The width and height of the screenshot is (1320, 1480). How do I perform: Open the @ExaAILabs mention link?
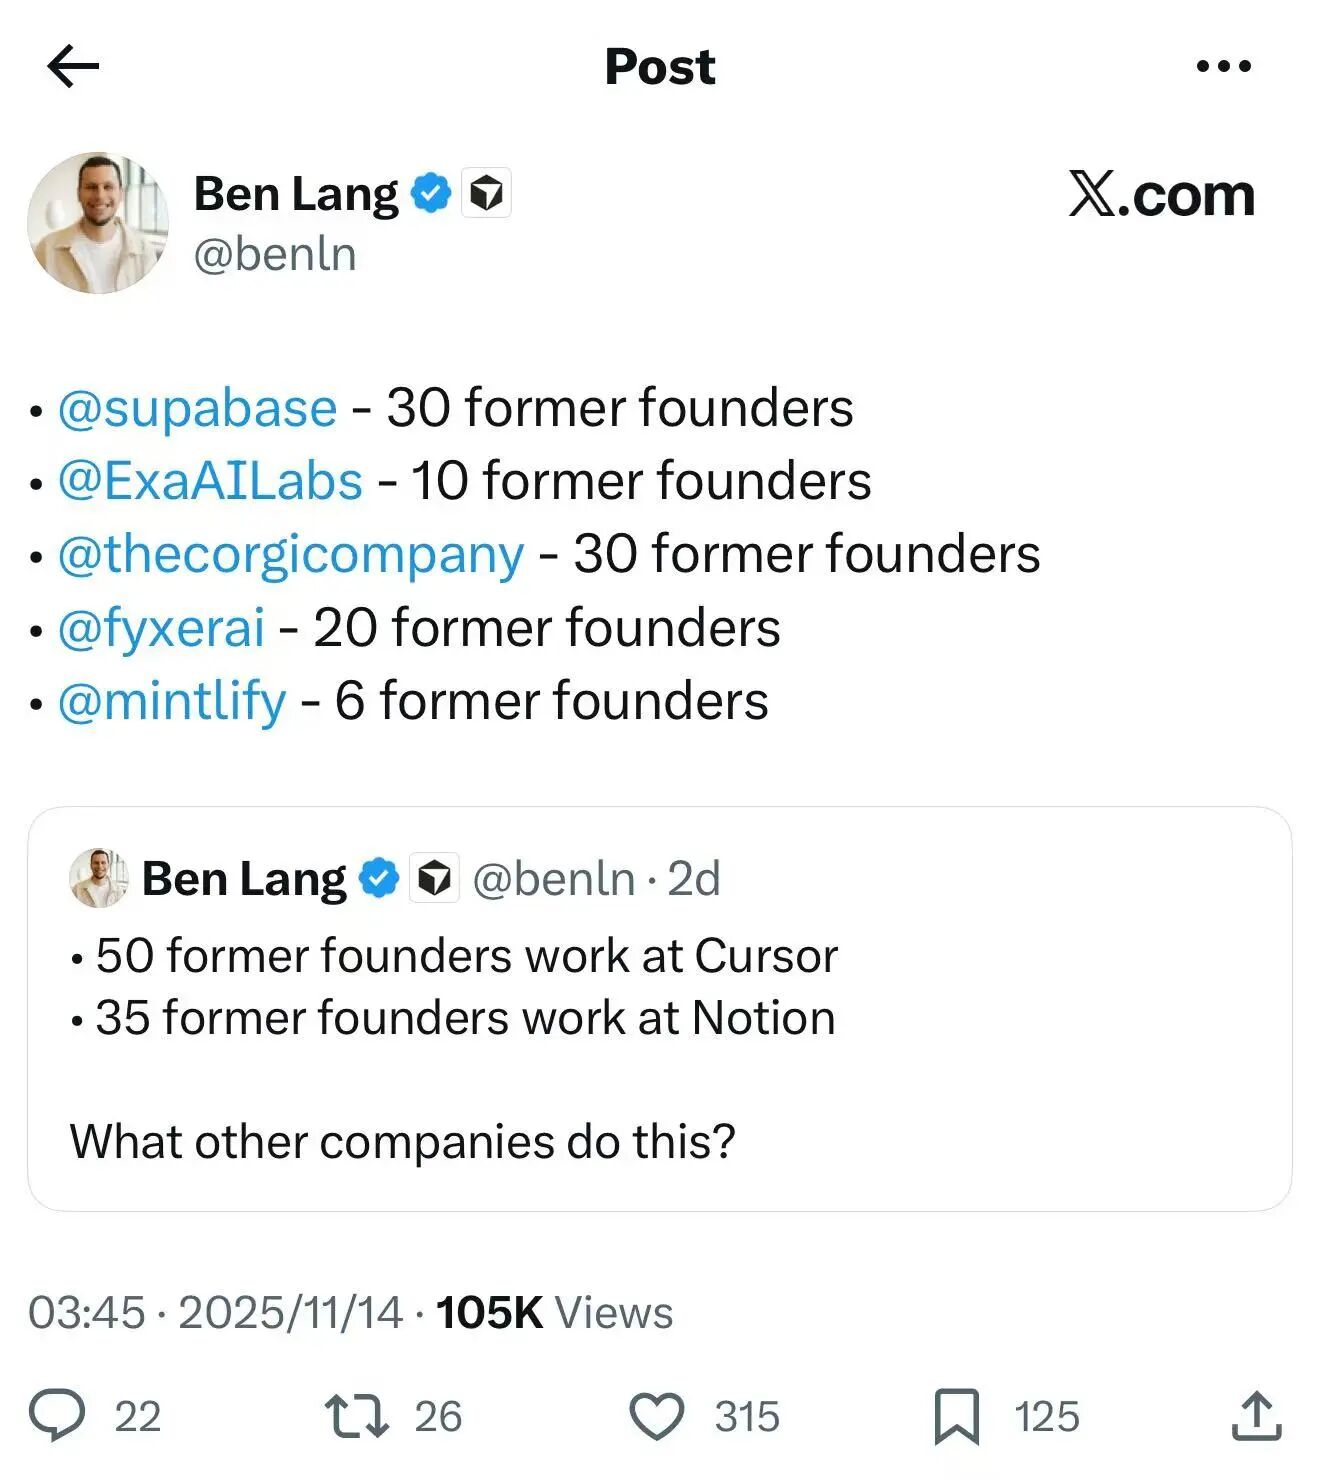210,481
